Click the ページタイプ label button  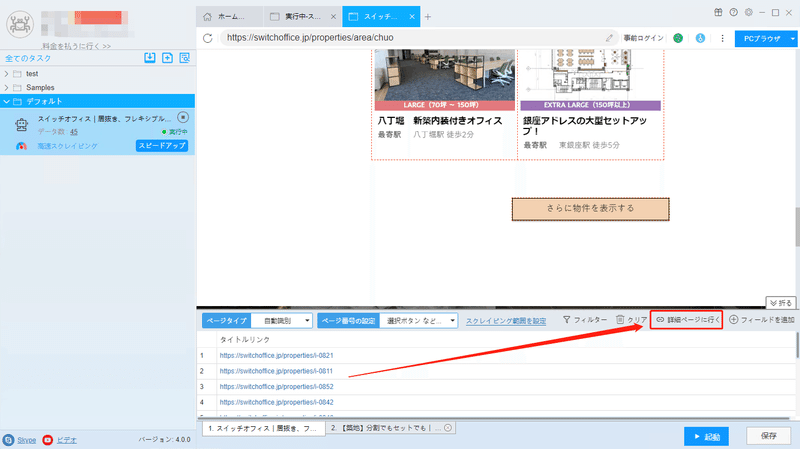point(227,320)
